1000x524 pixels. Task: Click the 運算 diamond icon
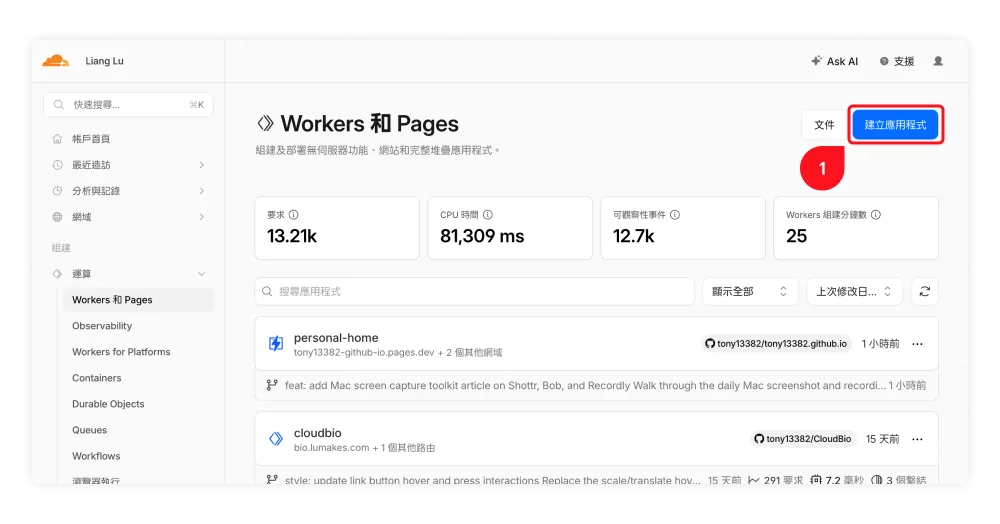coord(57,274)
